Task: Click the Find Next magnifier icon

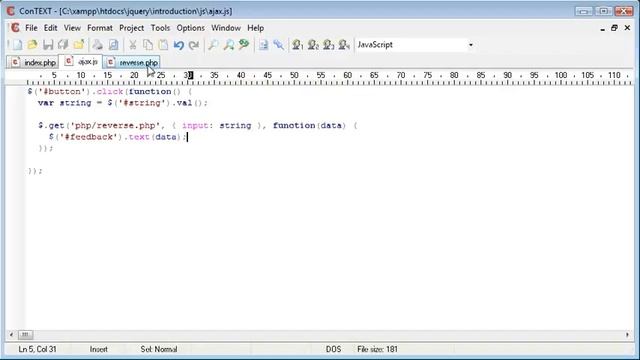Action: click(229, 45)
